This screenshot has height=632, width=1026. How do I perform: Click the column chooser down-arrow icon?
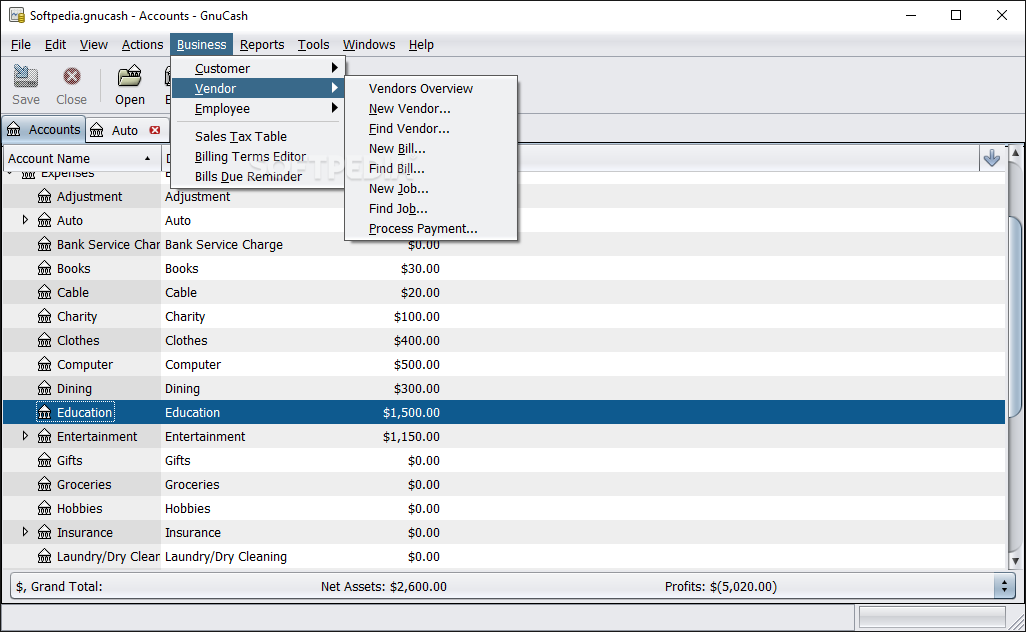(991, 158)
